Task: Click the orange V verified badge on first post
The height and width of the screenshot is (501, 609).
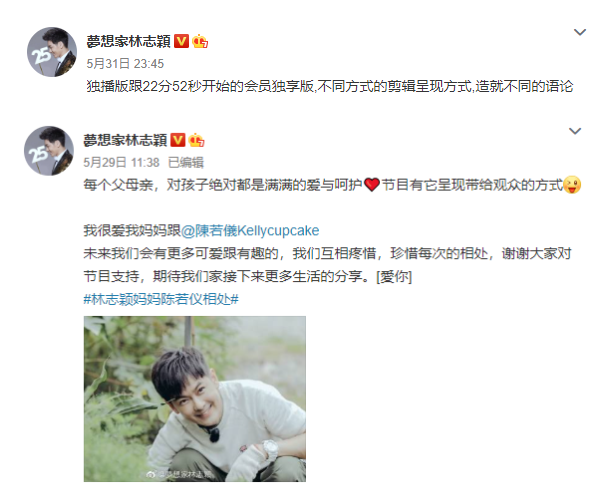Action: pyautogui.click(x=181, y=41)
